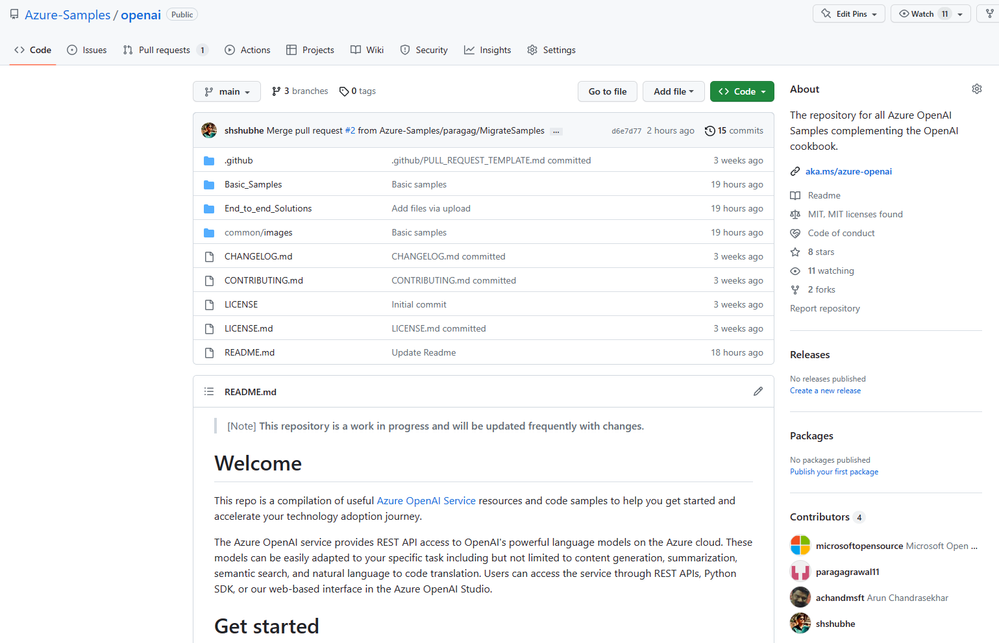999x643 pixels.
Task: Open the repository Settings tab
Action: pos(551,50)
